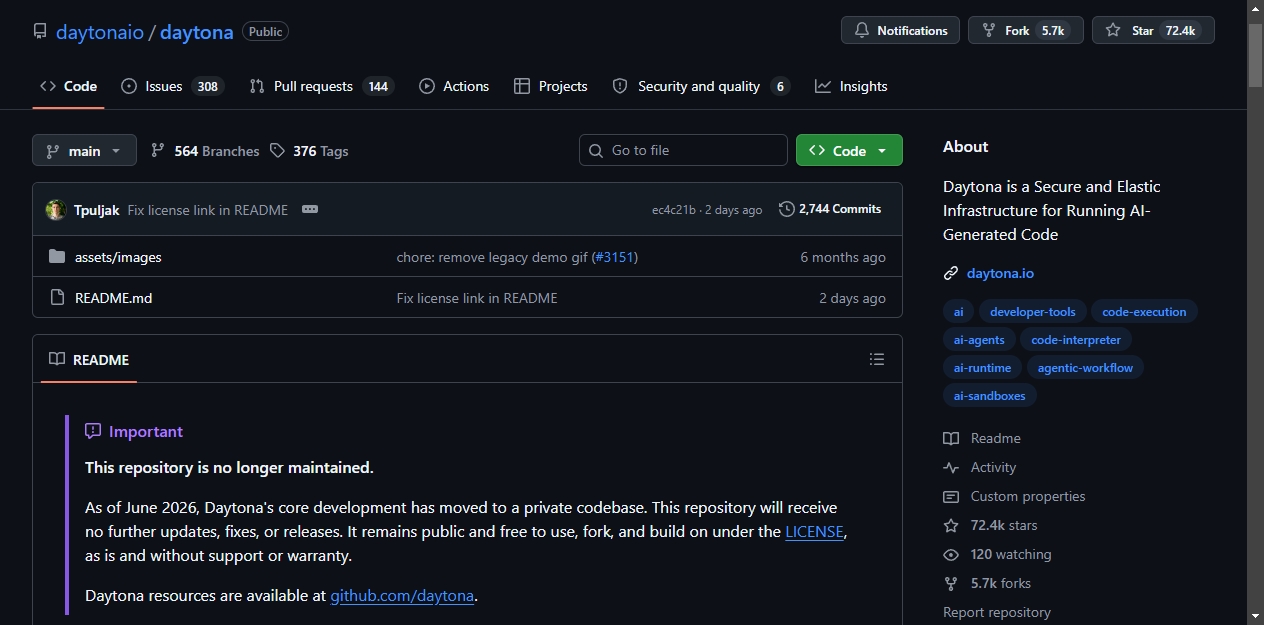Click the folder icon next to assets/images

click(57, 257)
